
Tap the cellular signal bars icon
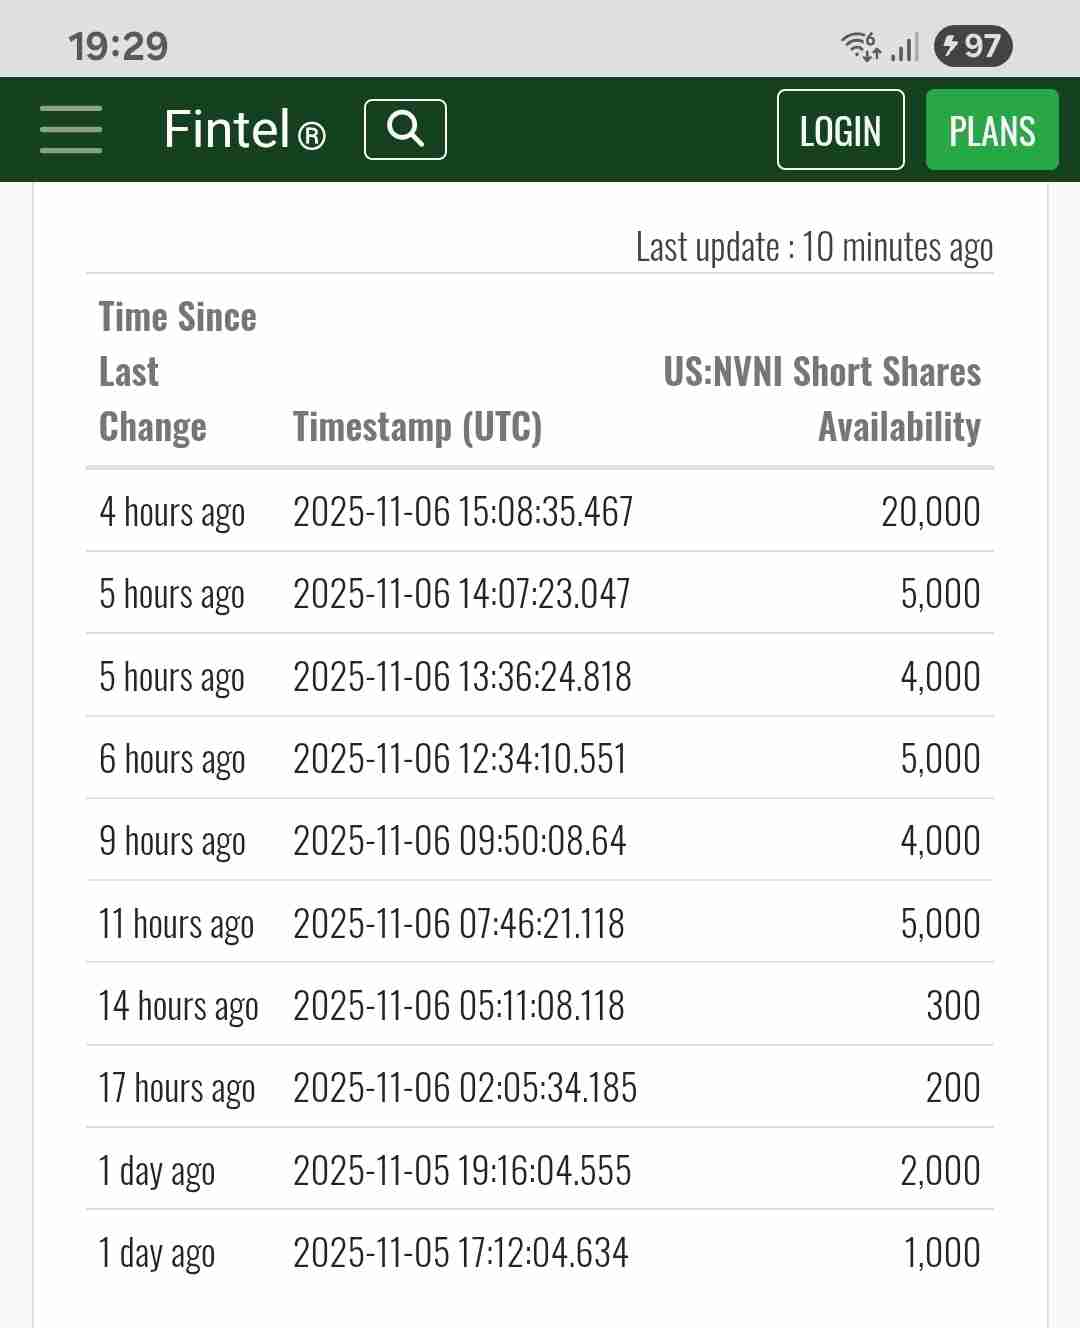[x=904, y=47]
